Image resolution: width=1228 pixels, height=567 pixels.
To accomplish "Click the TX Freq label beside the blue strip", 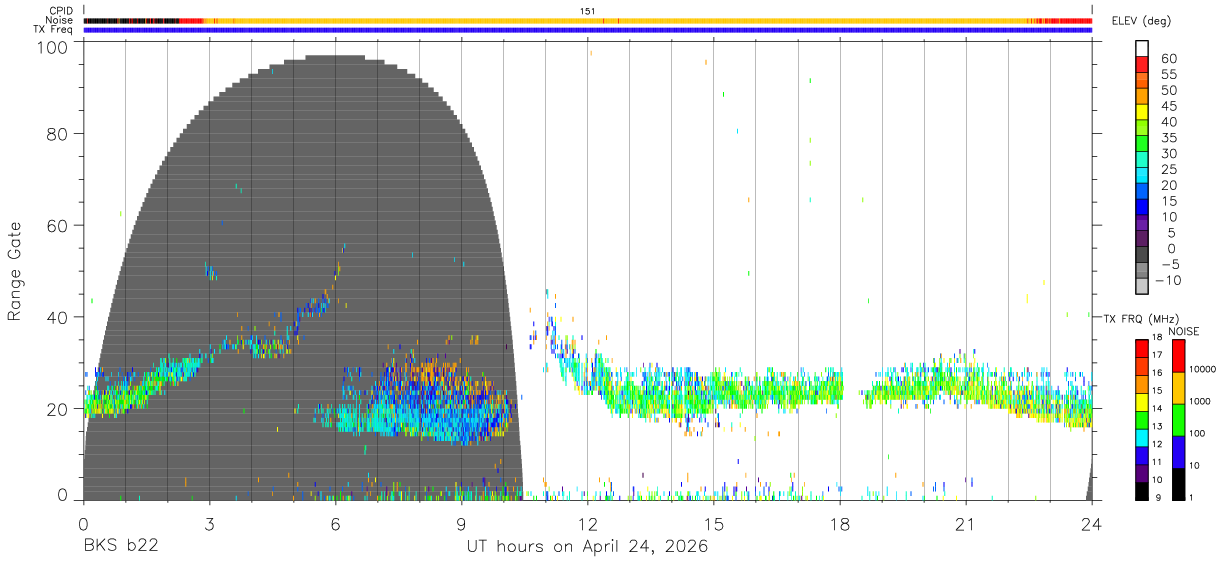I will (x=54, y=29).
